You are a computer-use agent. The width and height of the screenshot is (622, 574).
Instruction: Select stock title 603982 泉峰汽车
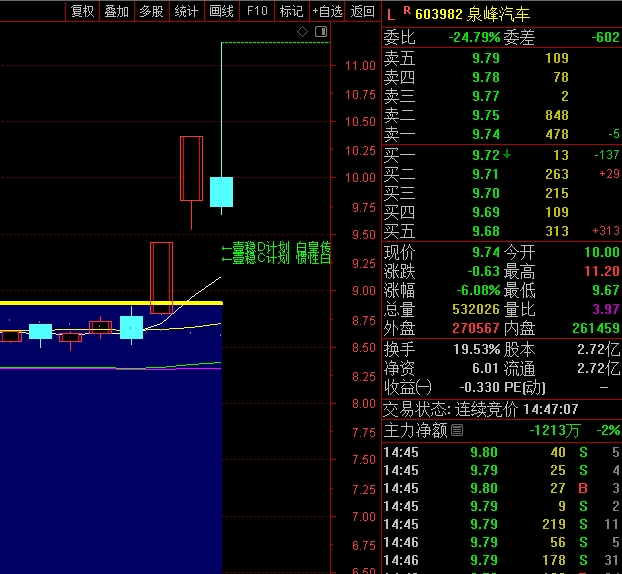[x=472, y=14]
